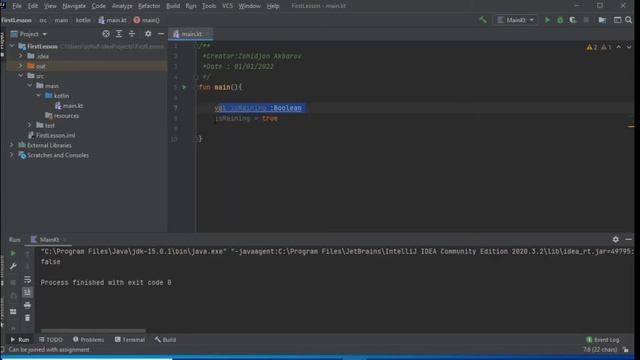
Task: Click Collapse All icon in Project panel
Action: pyautogui.click(x=132, y=34)
